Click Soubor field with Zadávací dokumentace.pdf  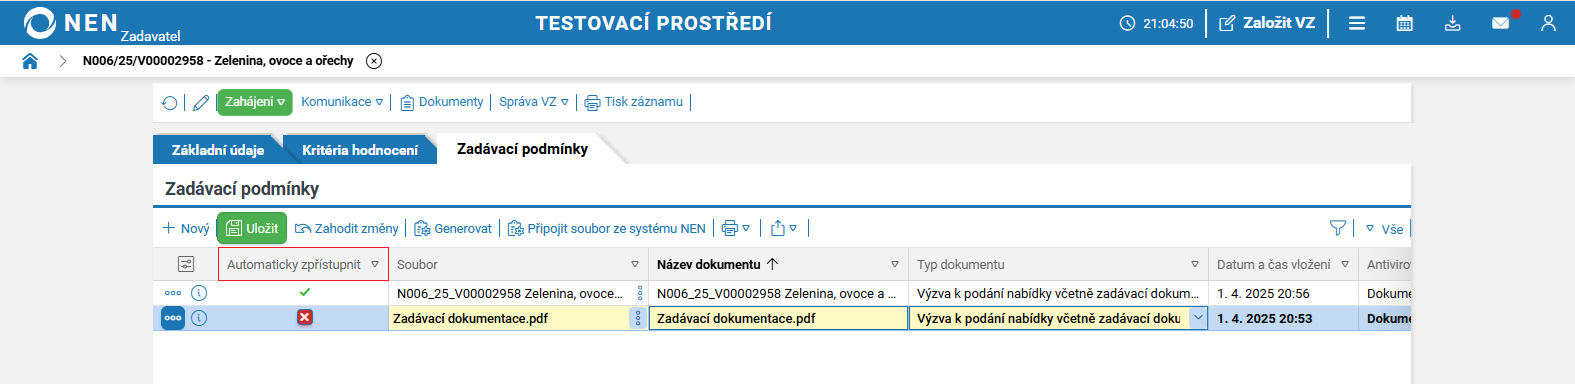pyautogui.click(x=509, y=318)
